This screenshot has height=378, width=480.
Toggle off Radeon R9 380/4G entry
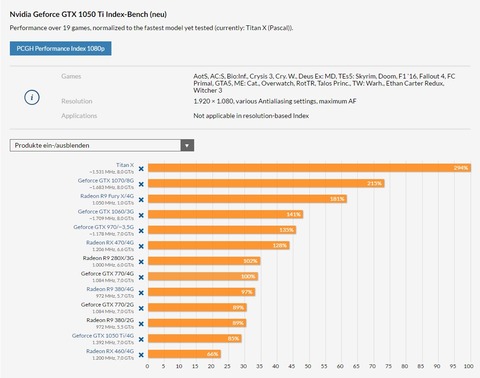141,293
